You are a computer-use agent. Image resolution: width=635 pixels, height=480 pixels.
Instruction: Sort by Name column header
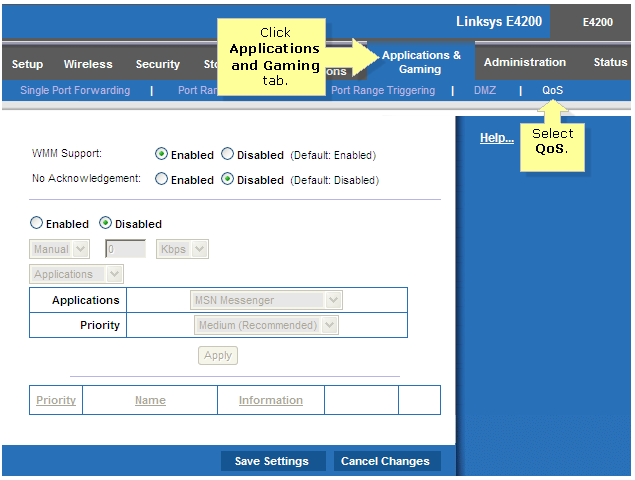click(150, 400)
